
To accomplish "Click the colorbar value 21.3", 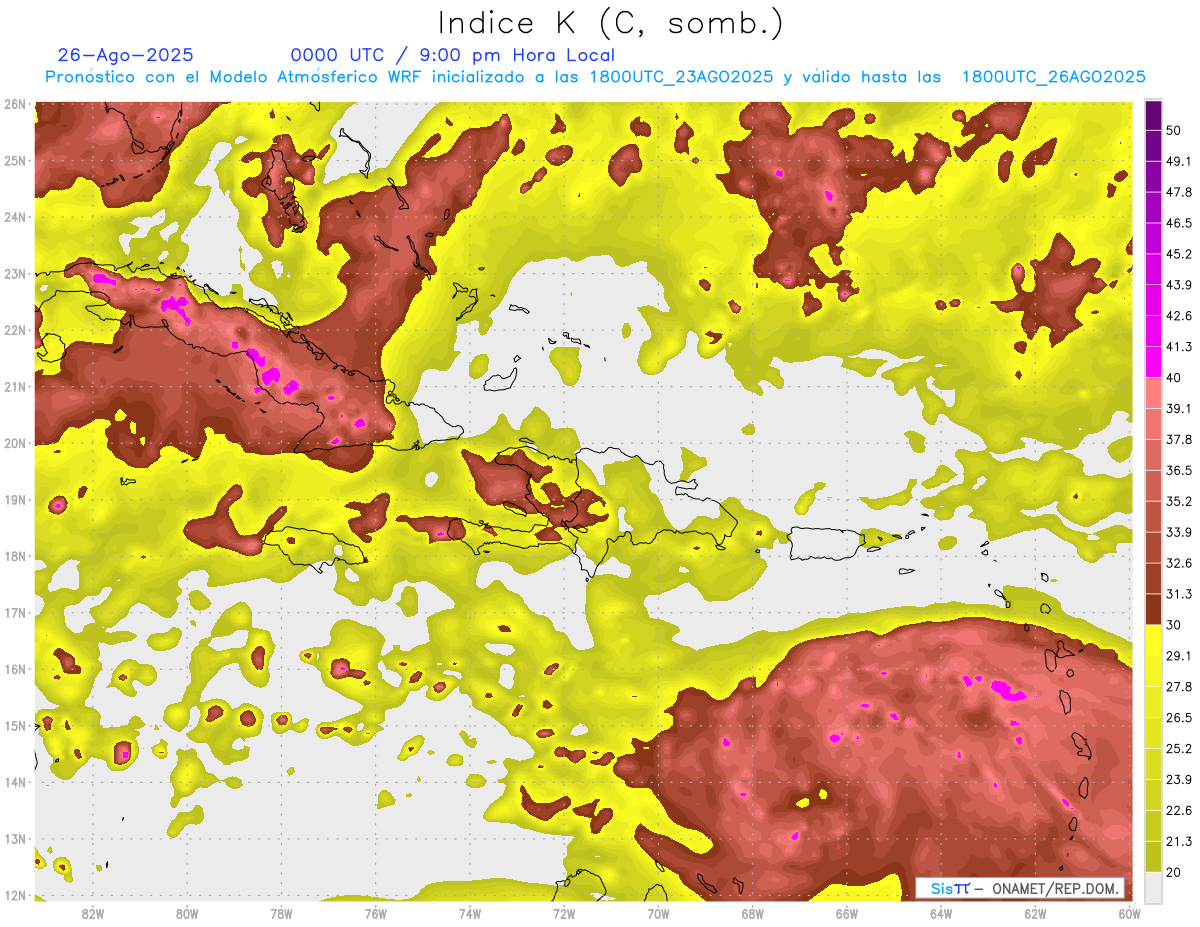I will [1179, 842].
